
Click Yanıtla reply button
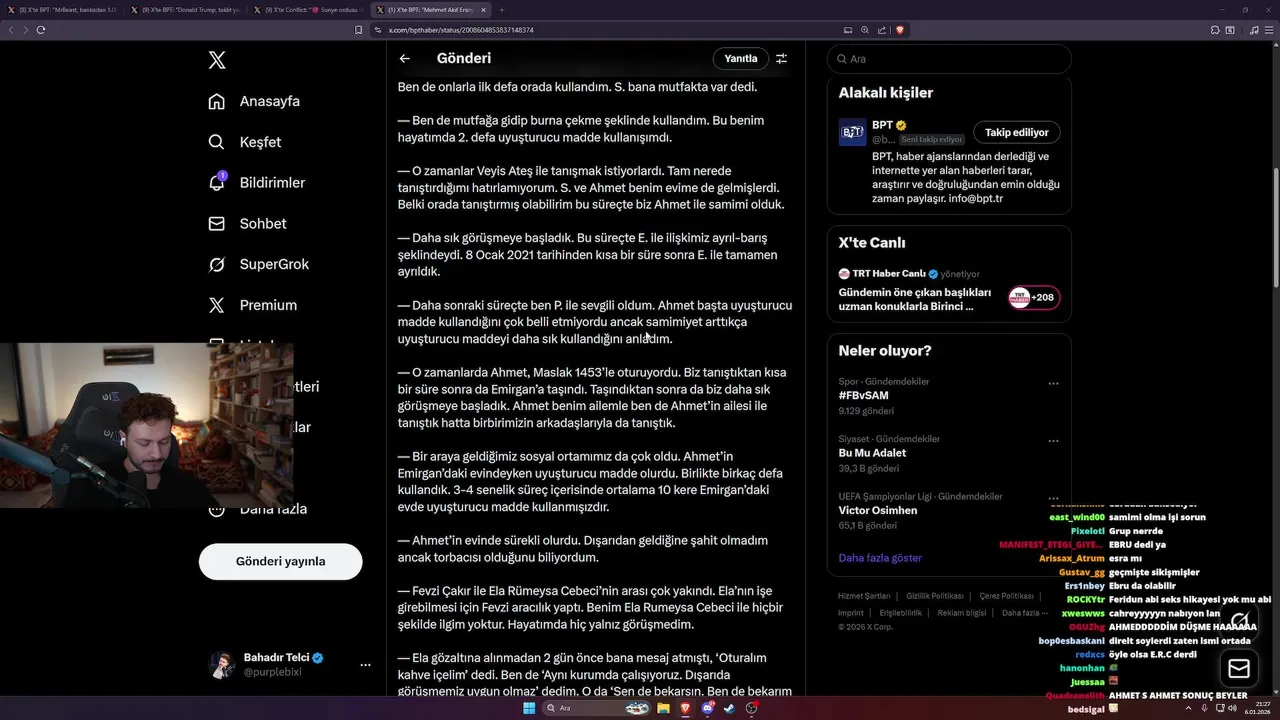(x=741, y=58)
